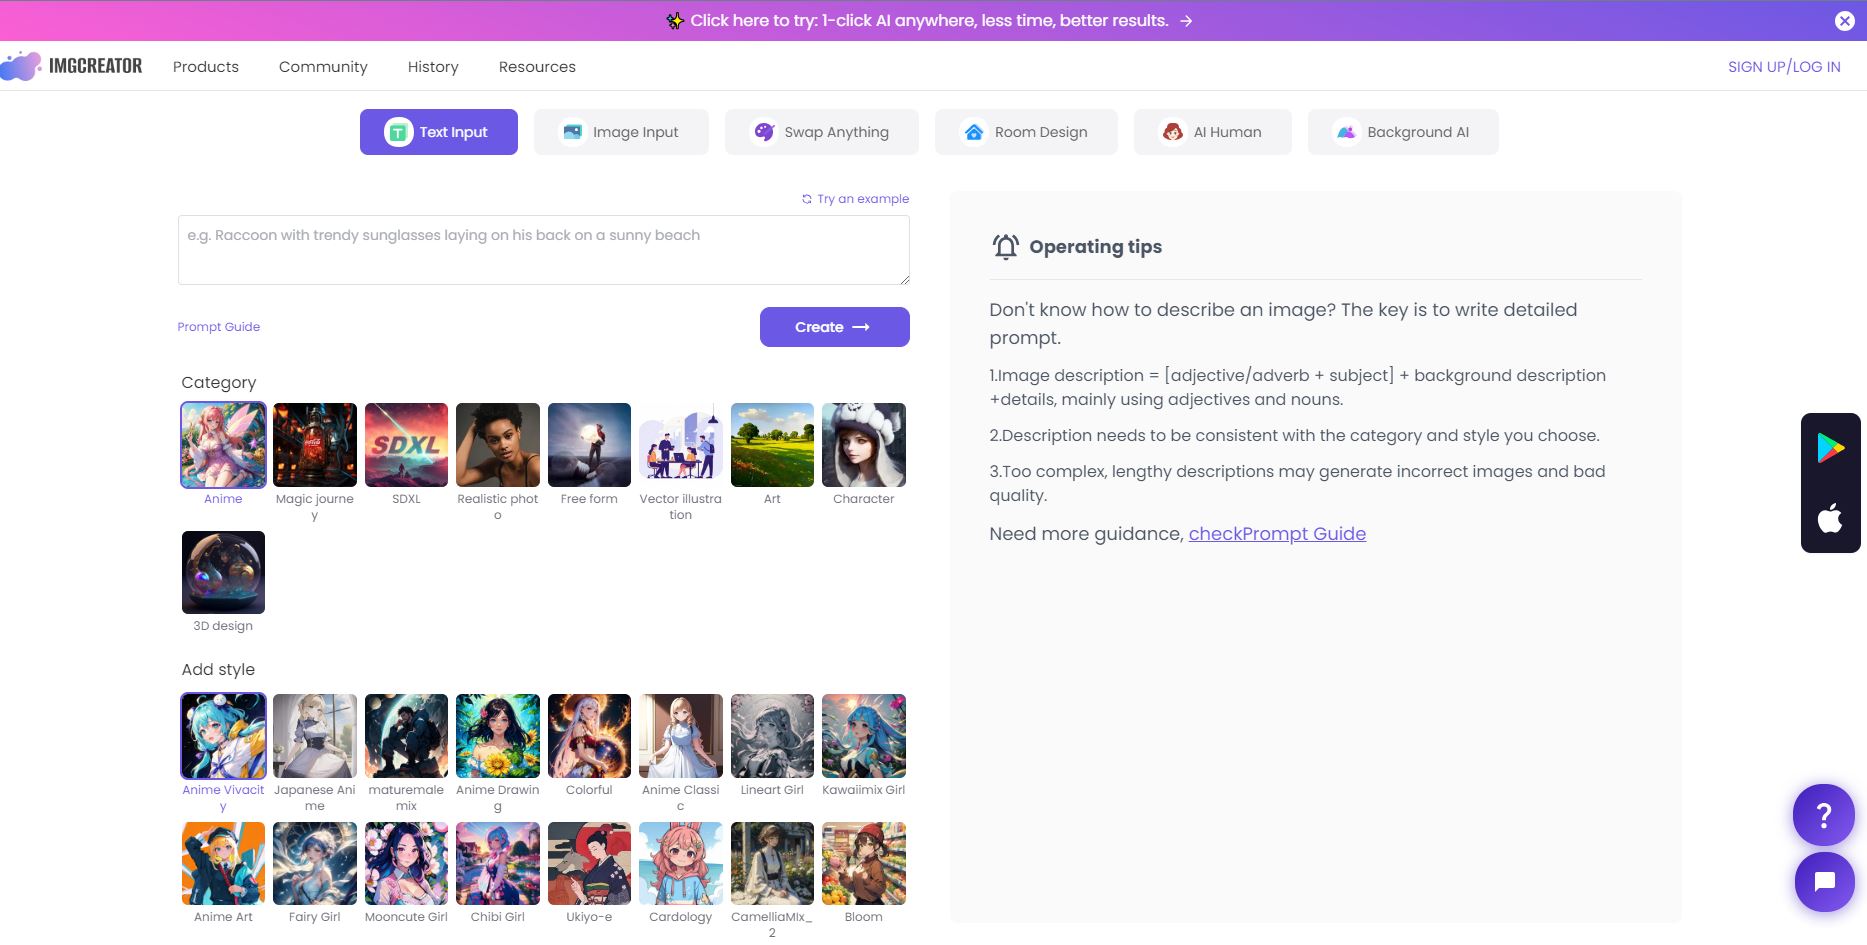1867x945 pixels.
Task: Open the Prompt Guide link
Action: click(219, 327)
